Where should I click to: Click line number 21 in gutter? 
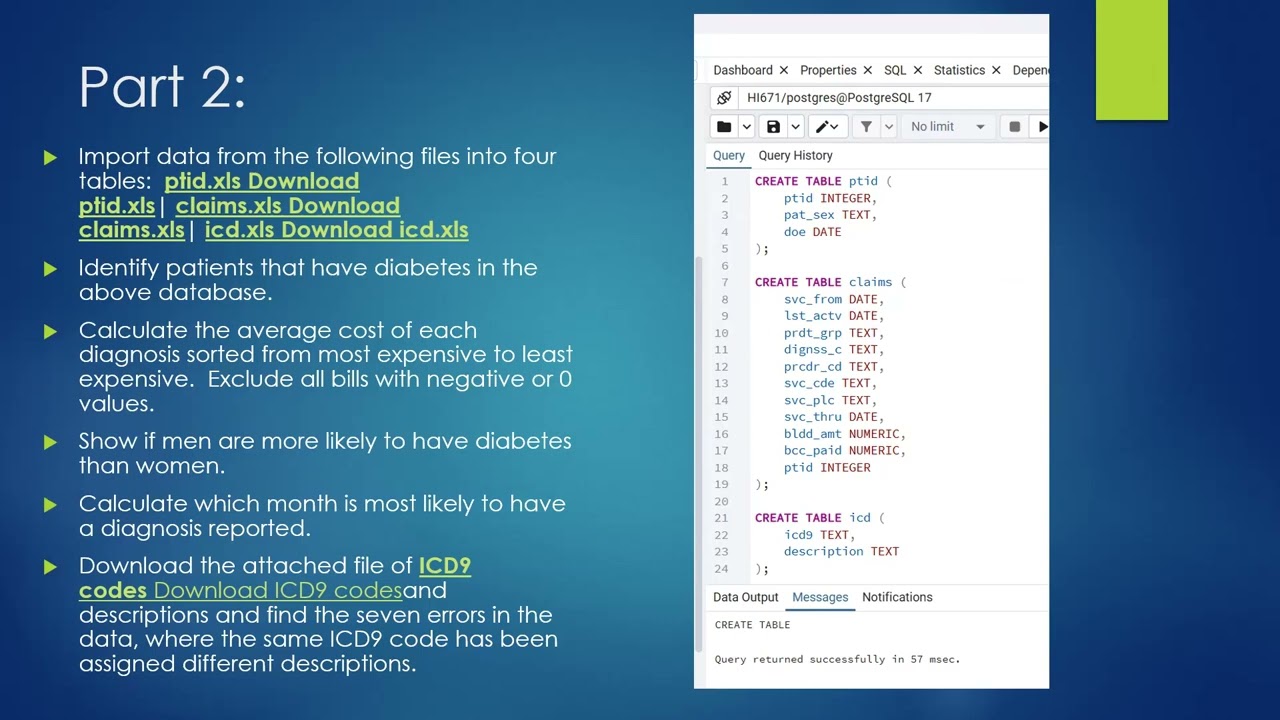[721, 518]
